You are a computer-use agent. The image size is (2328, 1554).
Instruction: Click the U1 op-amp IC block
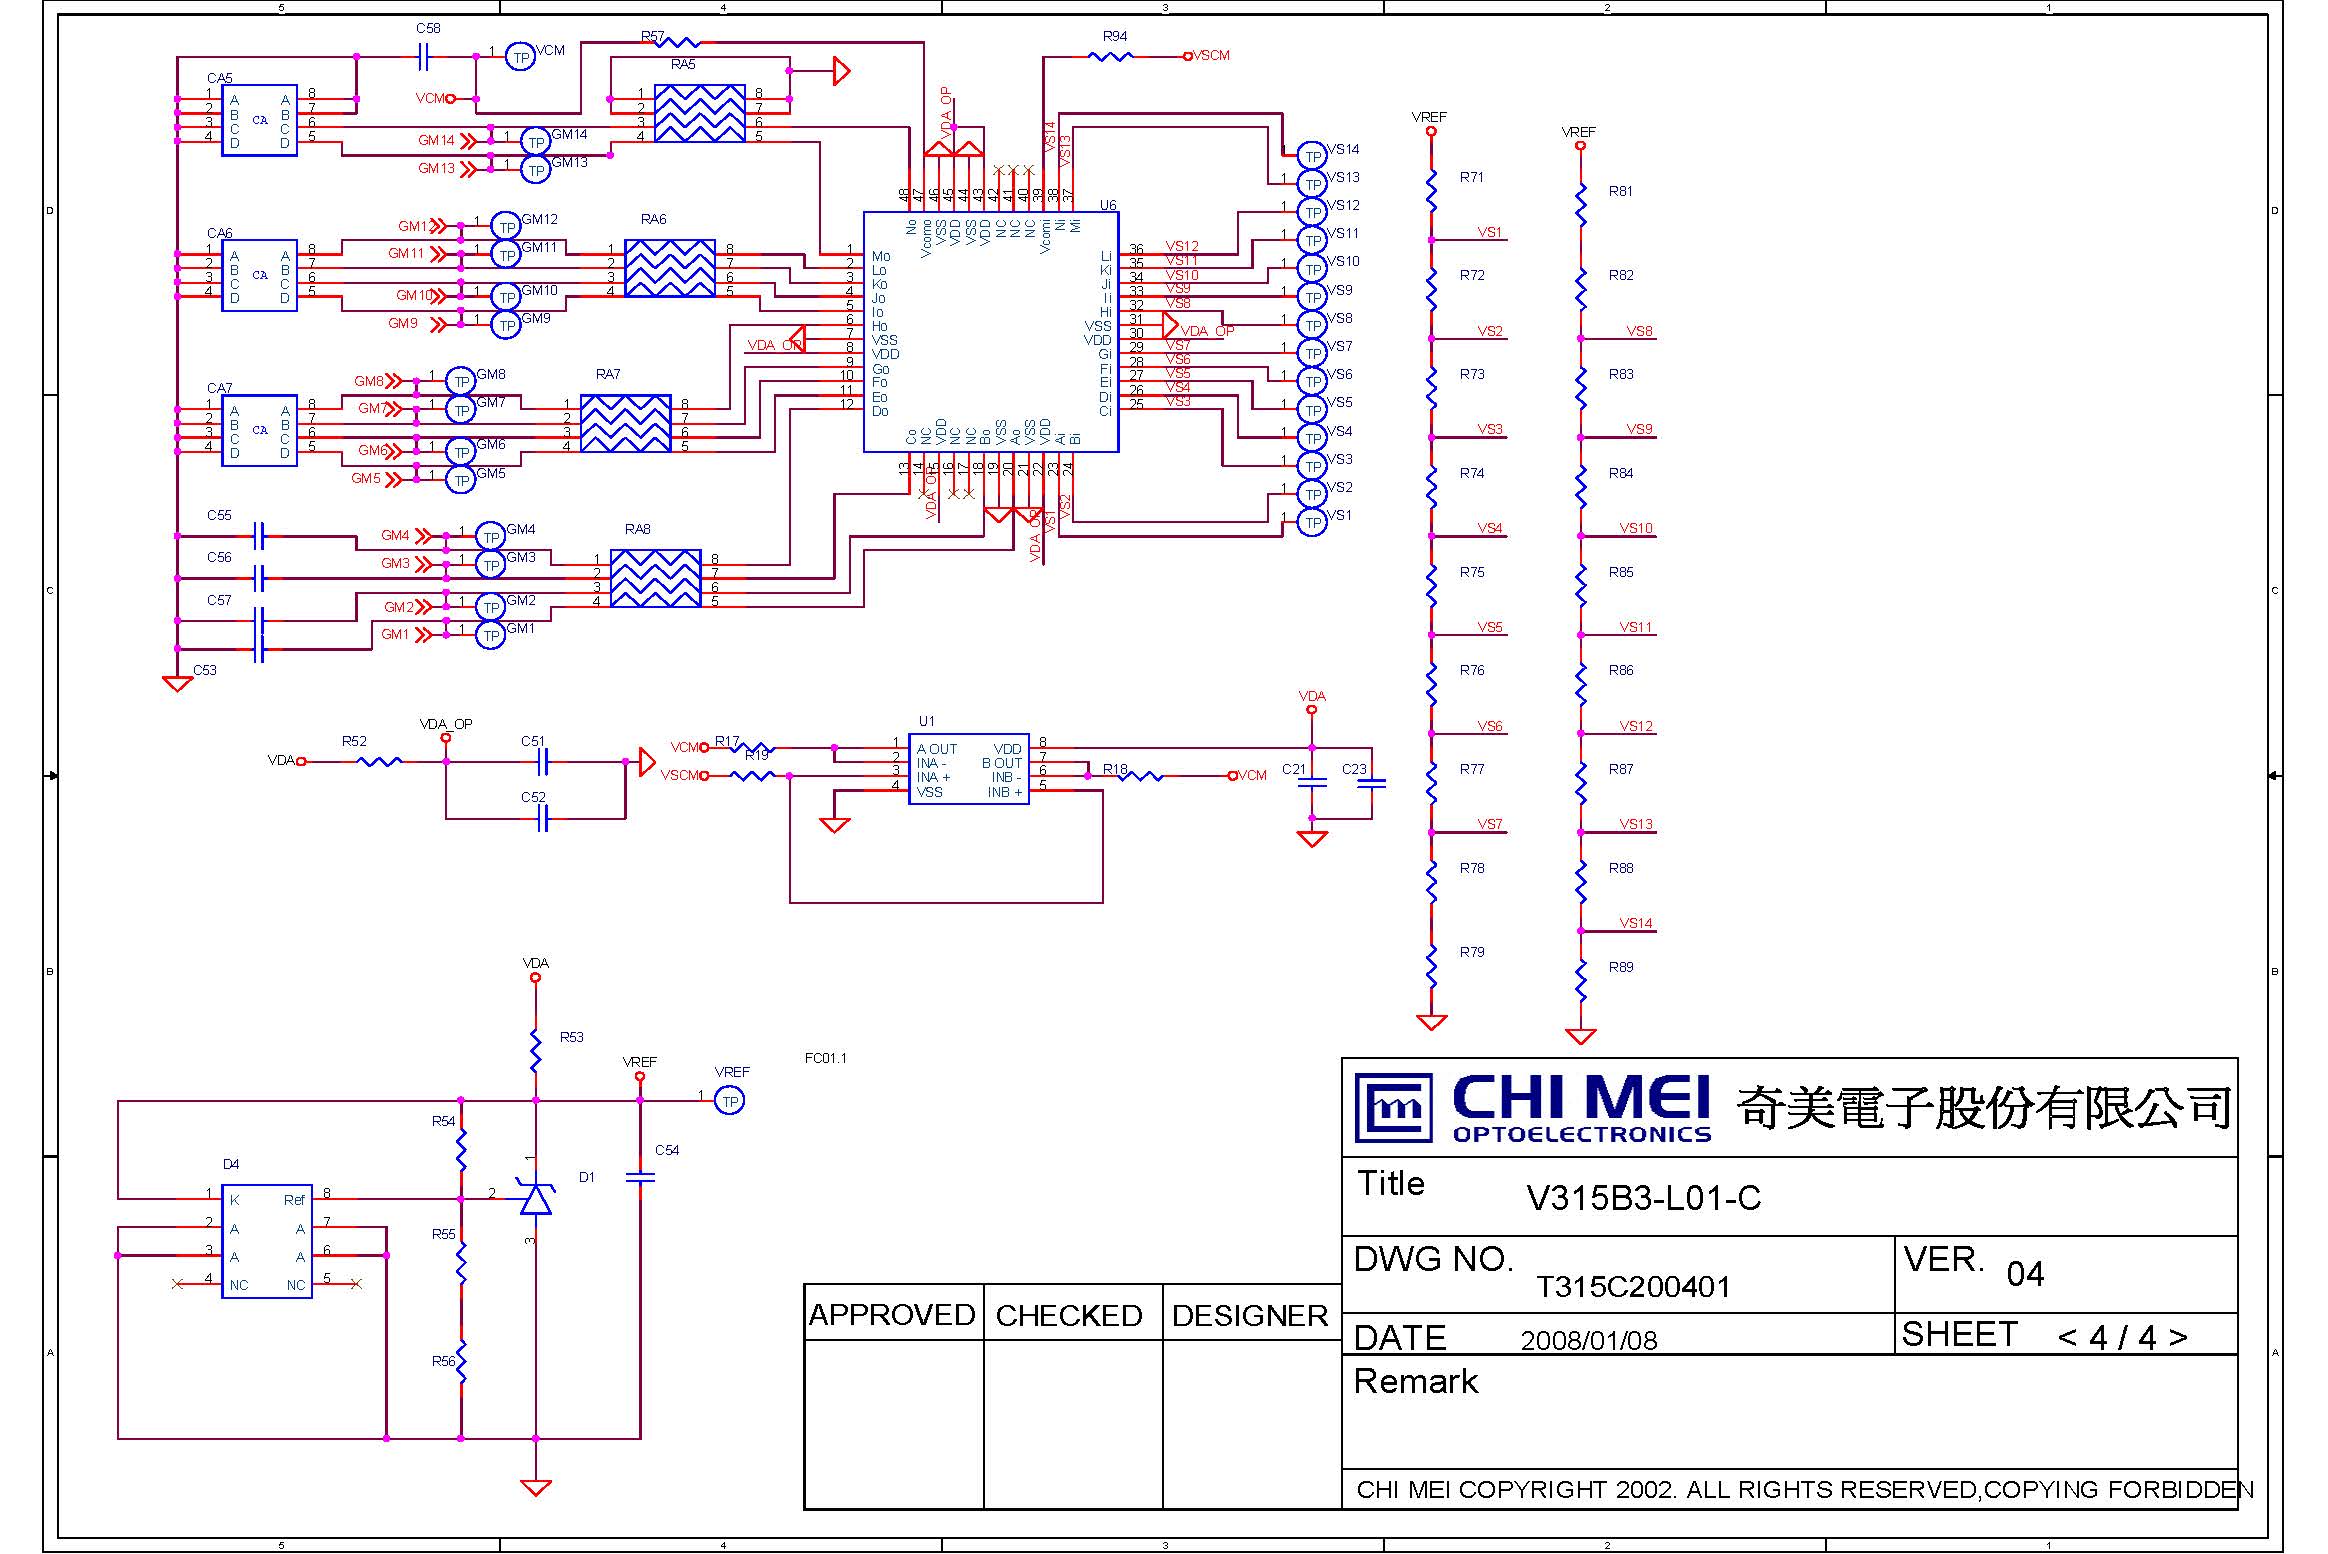(x=968, y=770)
